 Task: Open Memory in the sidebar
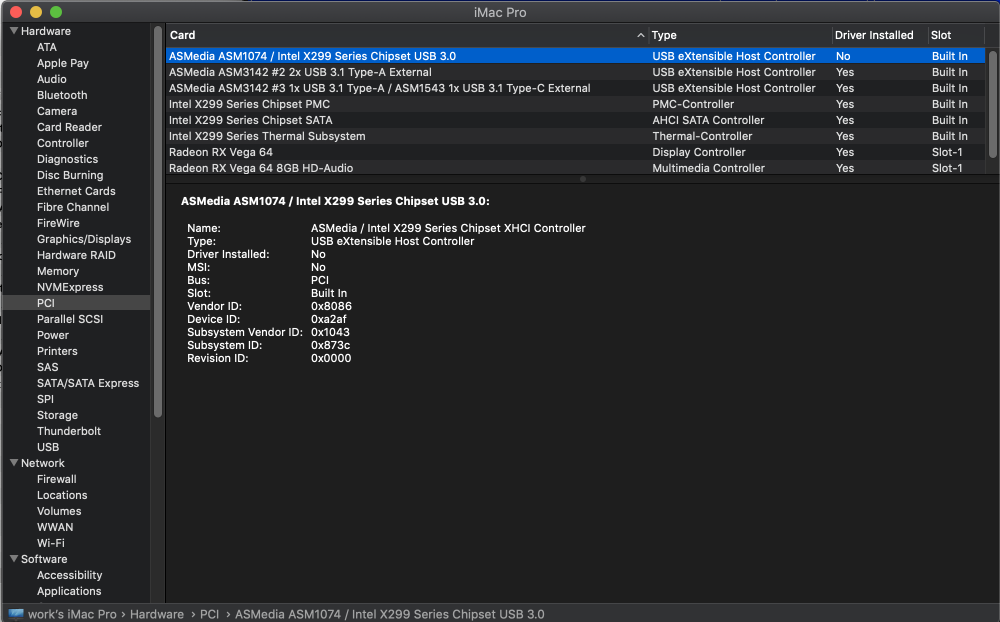[x=57, y=271]
